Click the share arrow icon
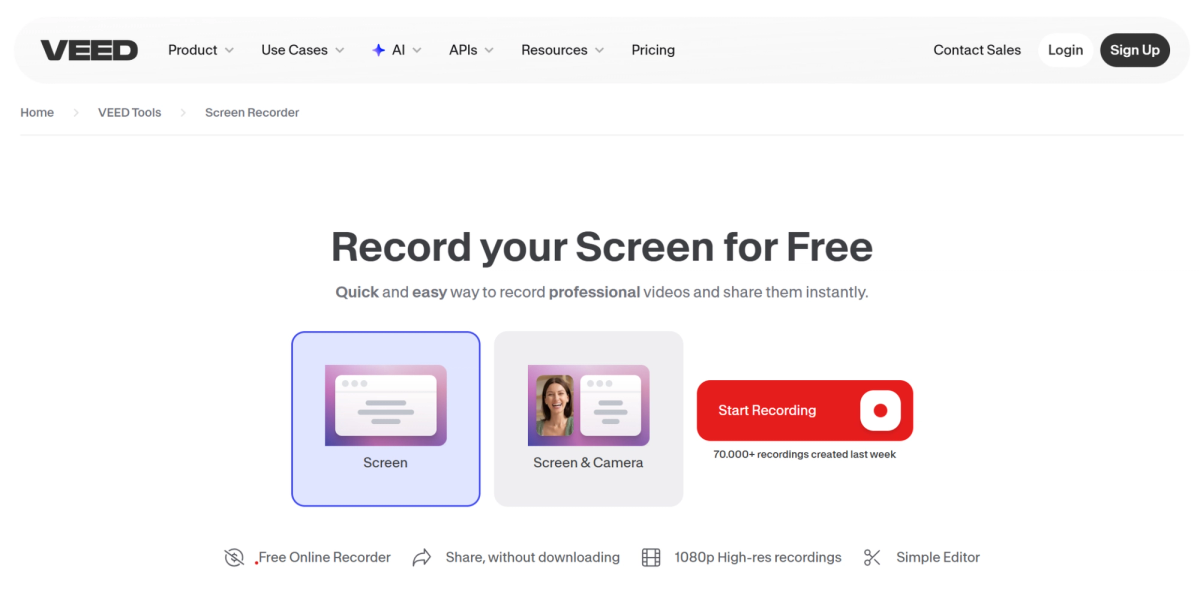Viewport: 1200px width, 608px height. coord(422,557)
